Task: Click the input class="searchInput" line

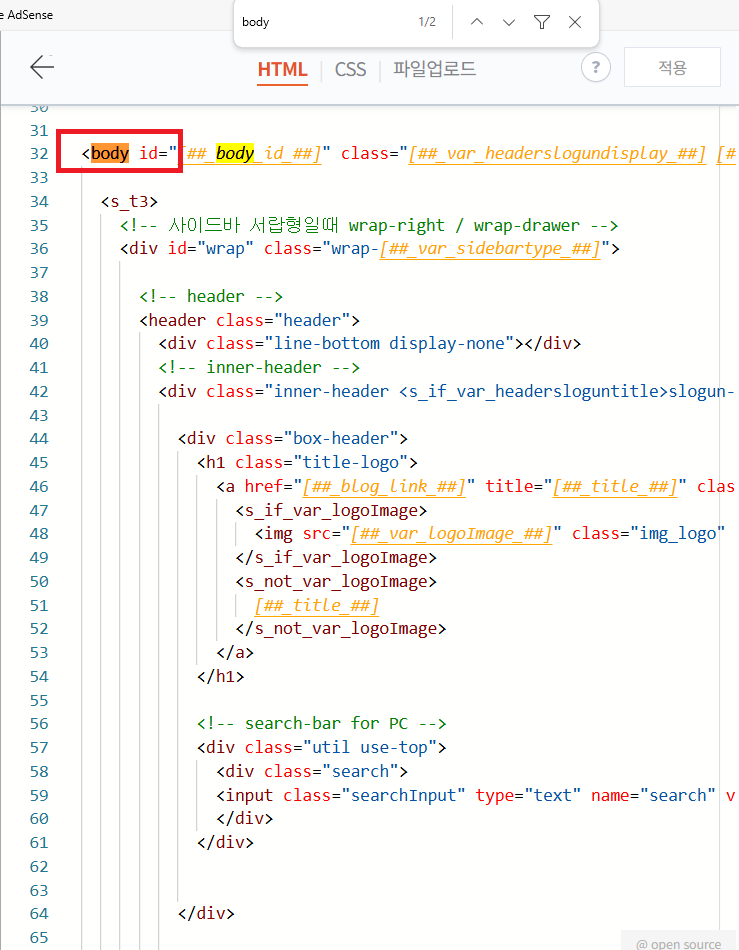Action: coord(476,795)
